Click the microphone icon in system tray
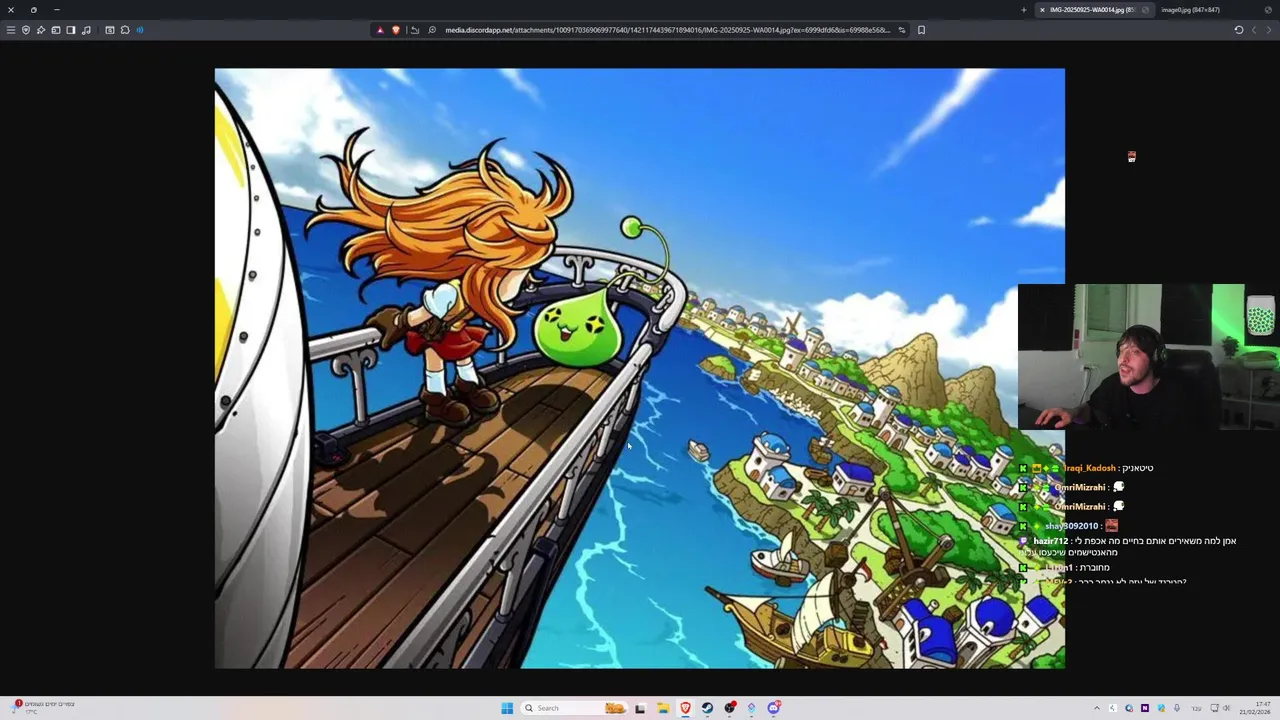Image resolution: width=1280 pixels, height=720 pixels. point(1177,708)
